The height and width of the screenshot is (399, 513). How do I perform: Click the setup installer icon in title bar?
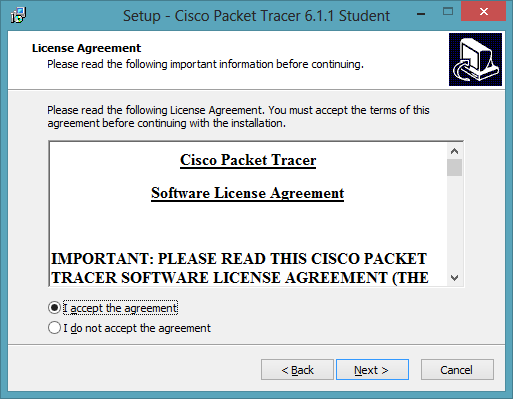pyautogui.click(x=18, y=15)
